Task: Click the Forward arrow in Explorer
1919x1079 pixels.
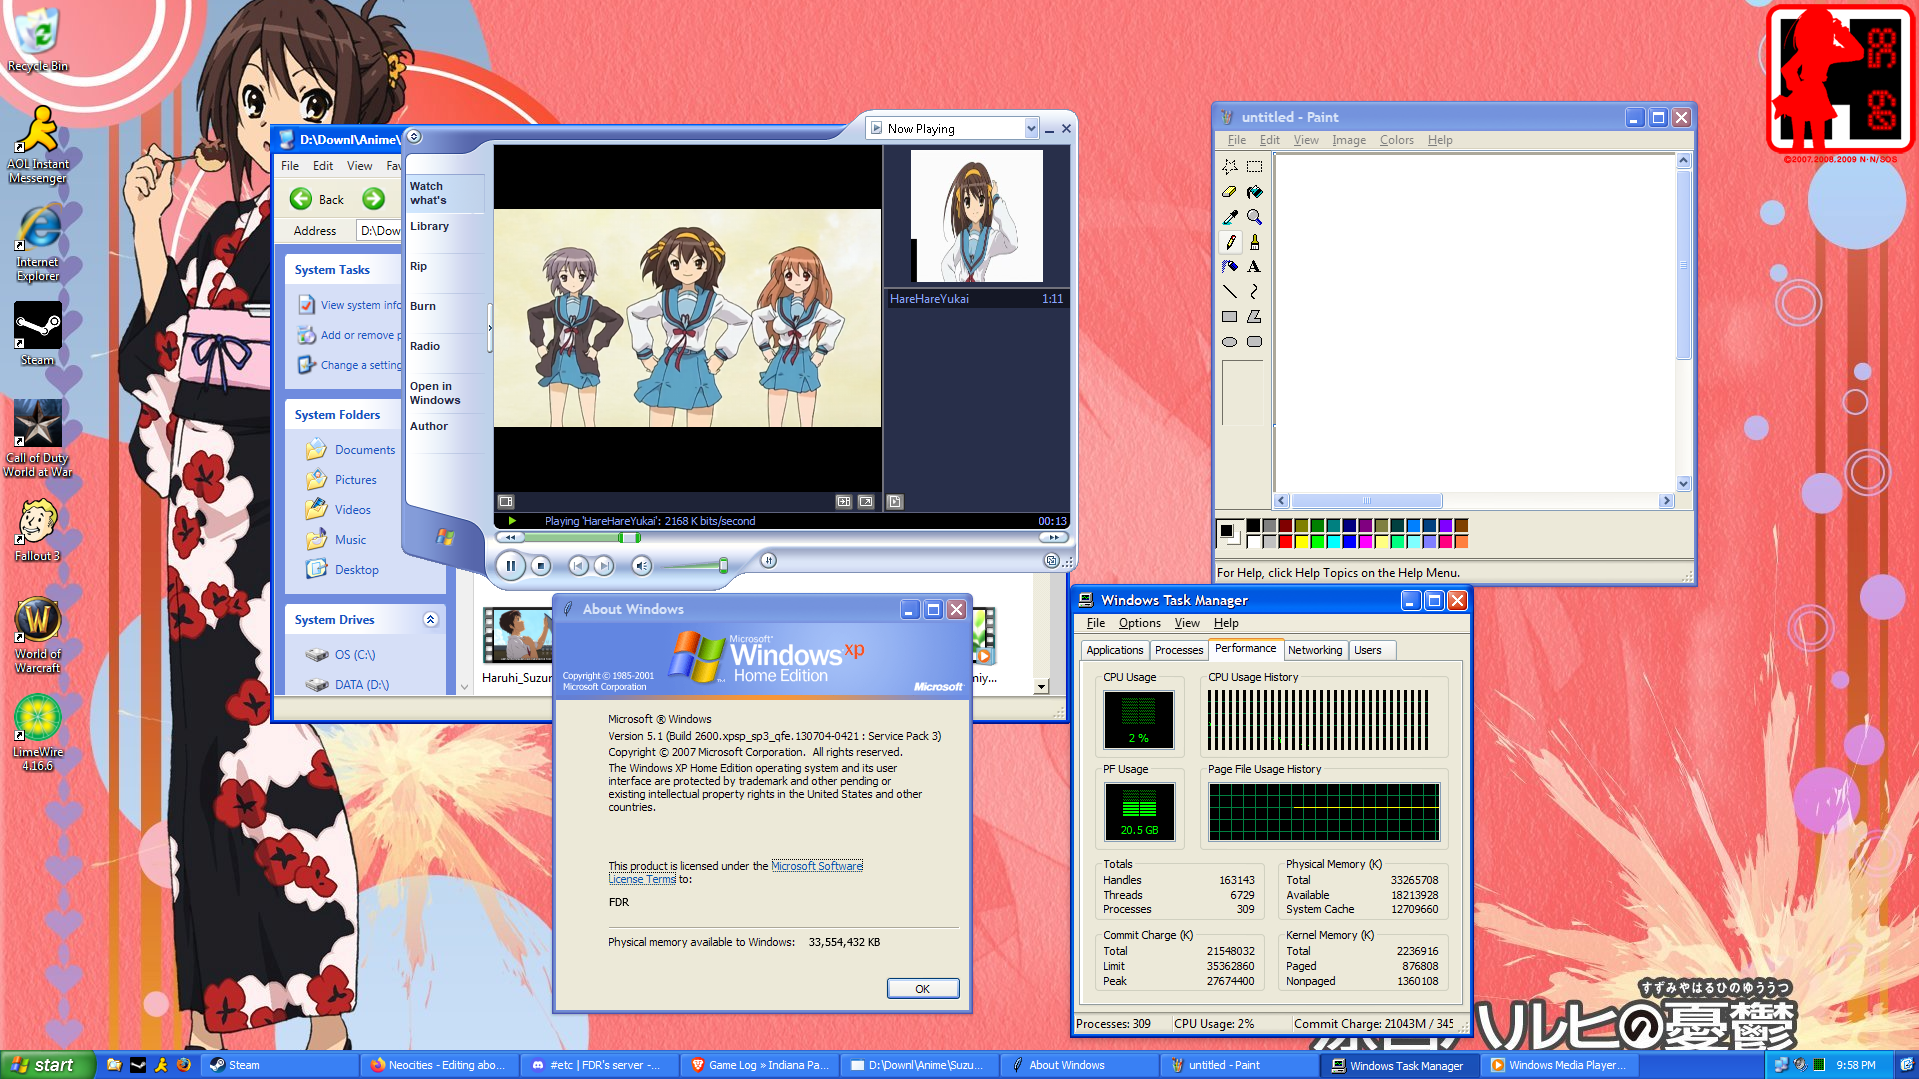Action: pyautogui.click(x=373, y=199)
